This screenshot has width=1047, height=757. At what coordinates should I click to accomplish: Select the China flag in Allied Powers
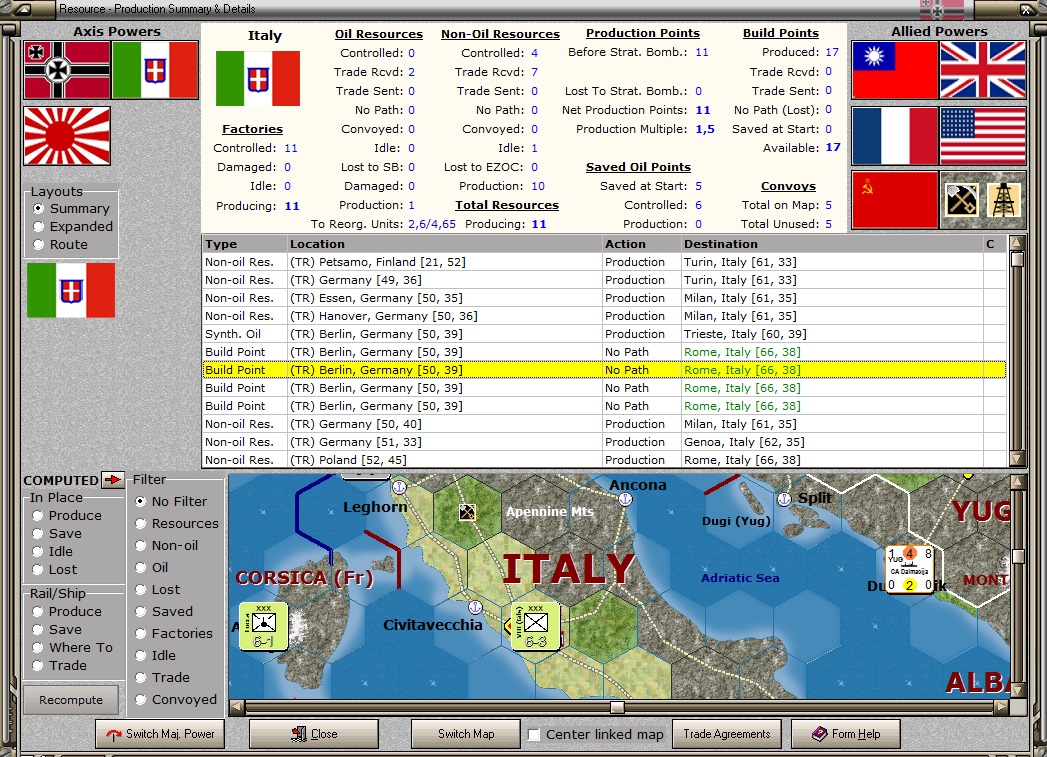tap(895, 70)
